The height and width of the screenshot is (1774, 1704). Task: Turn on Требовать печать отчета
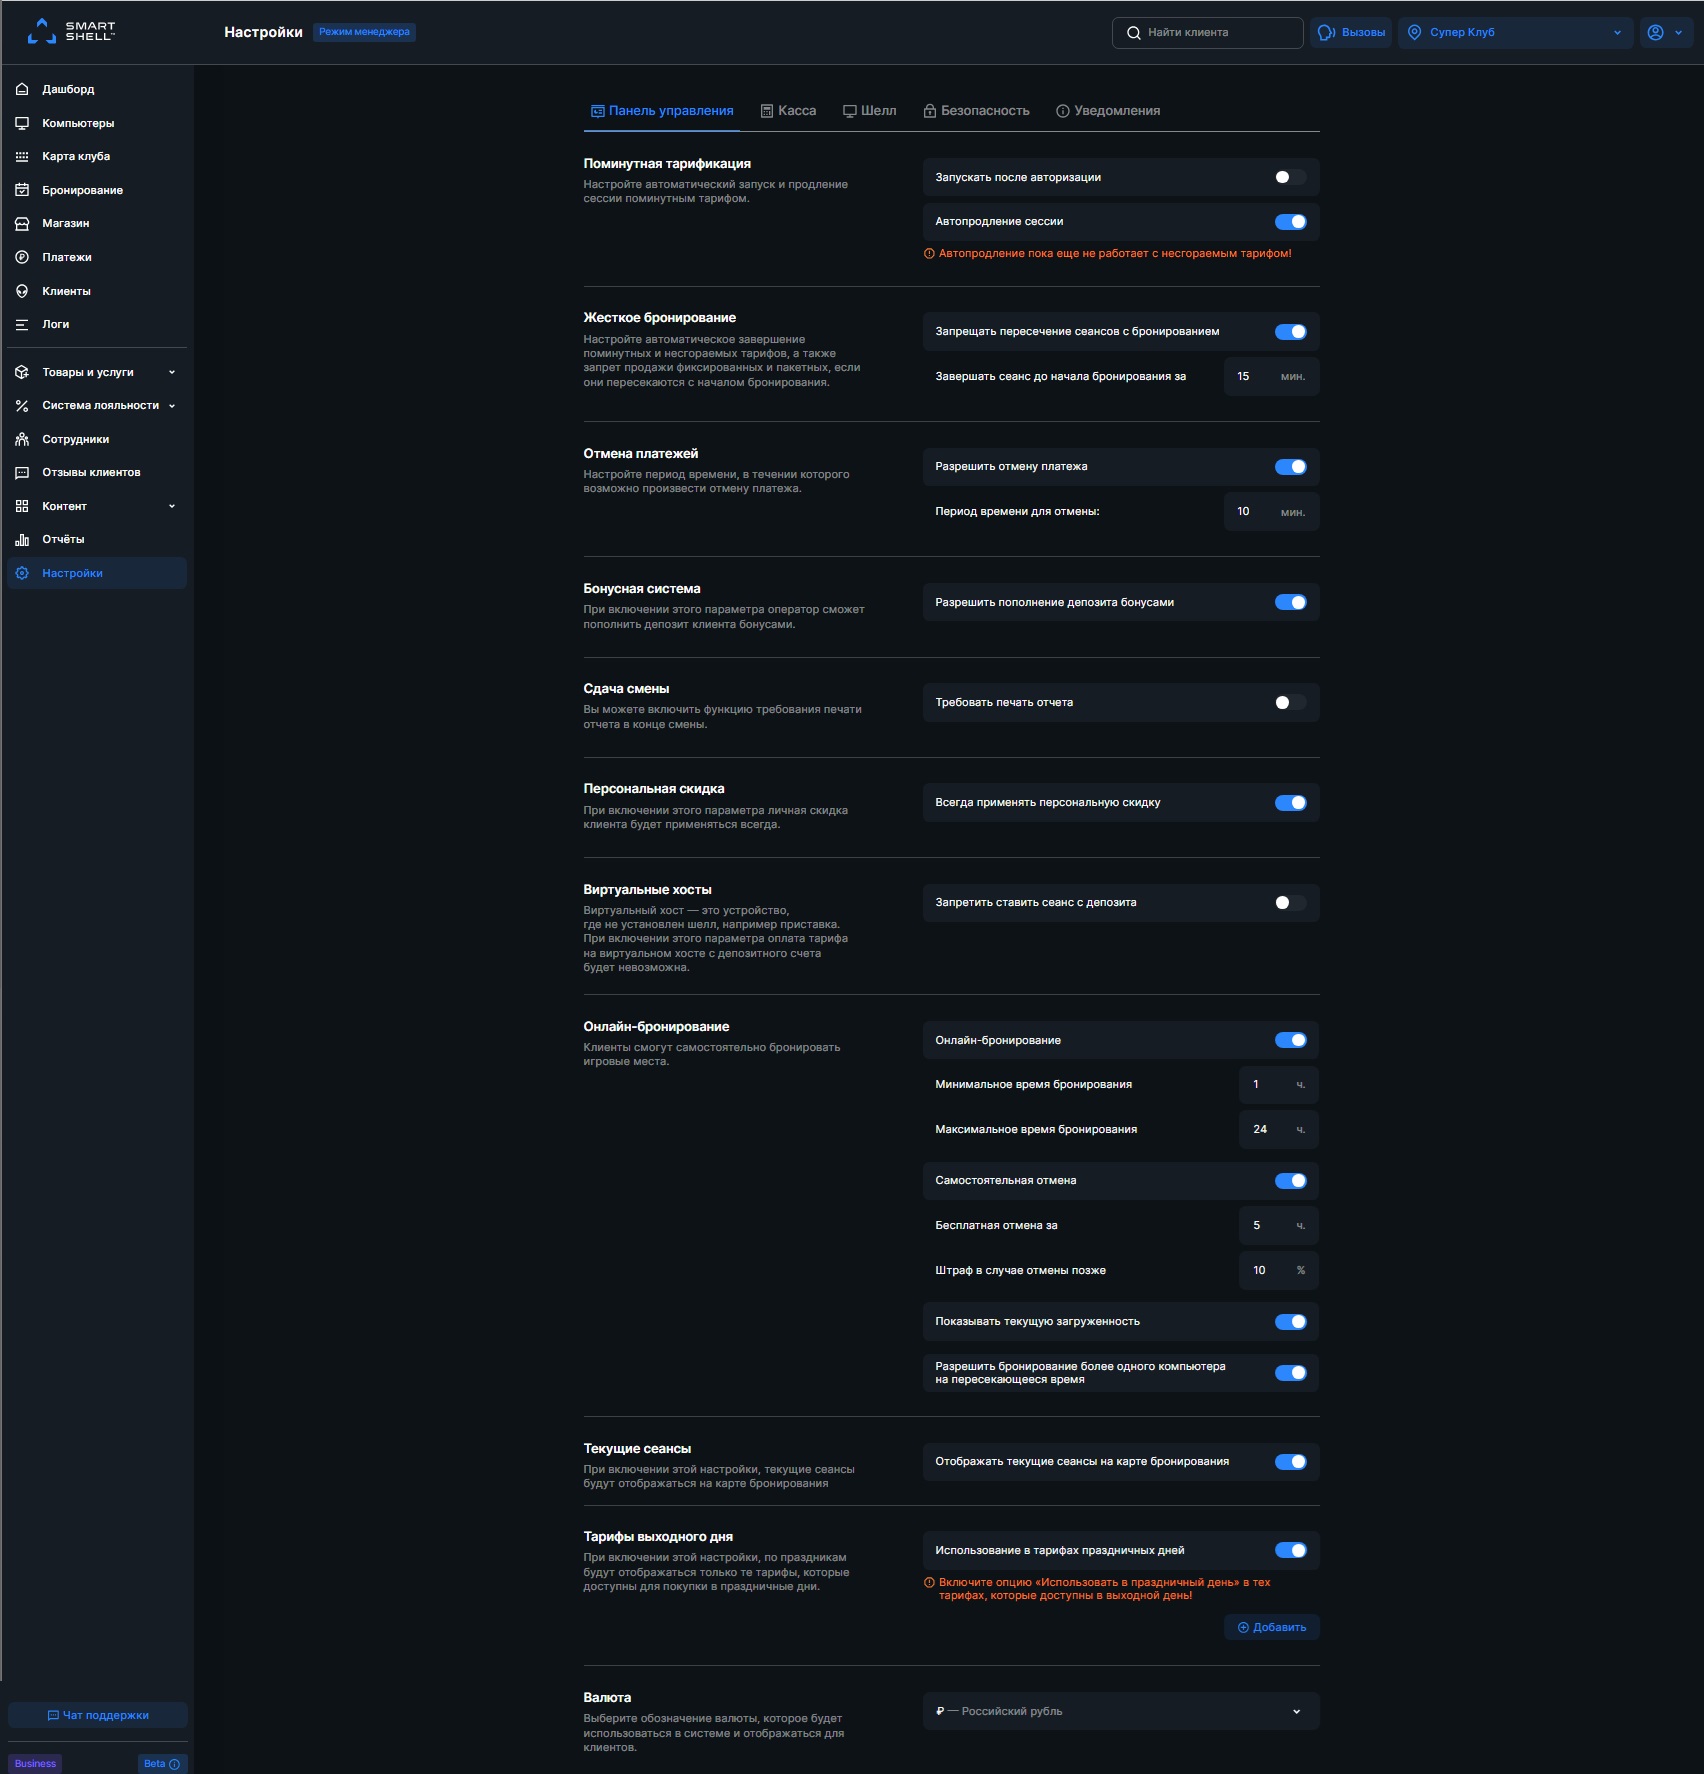click(x=1291, y=703)
